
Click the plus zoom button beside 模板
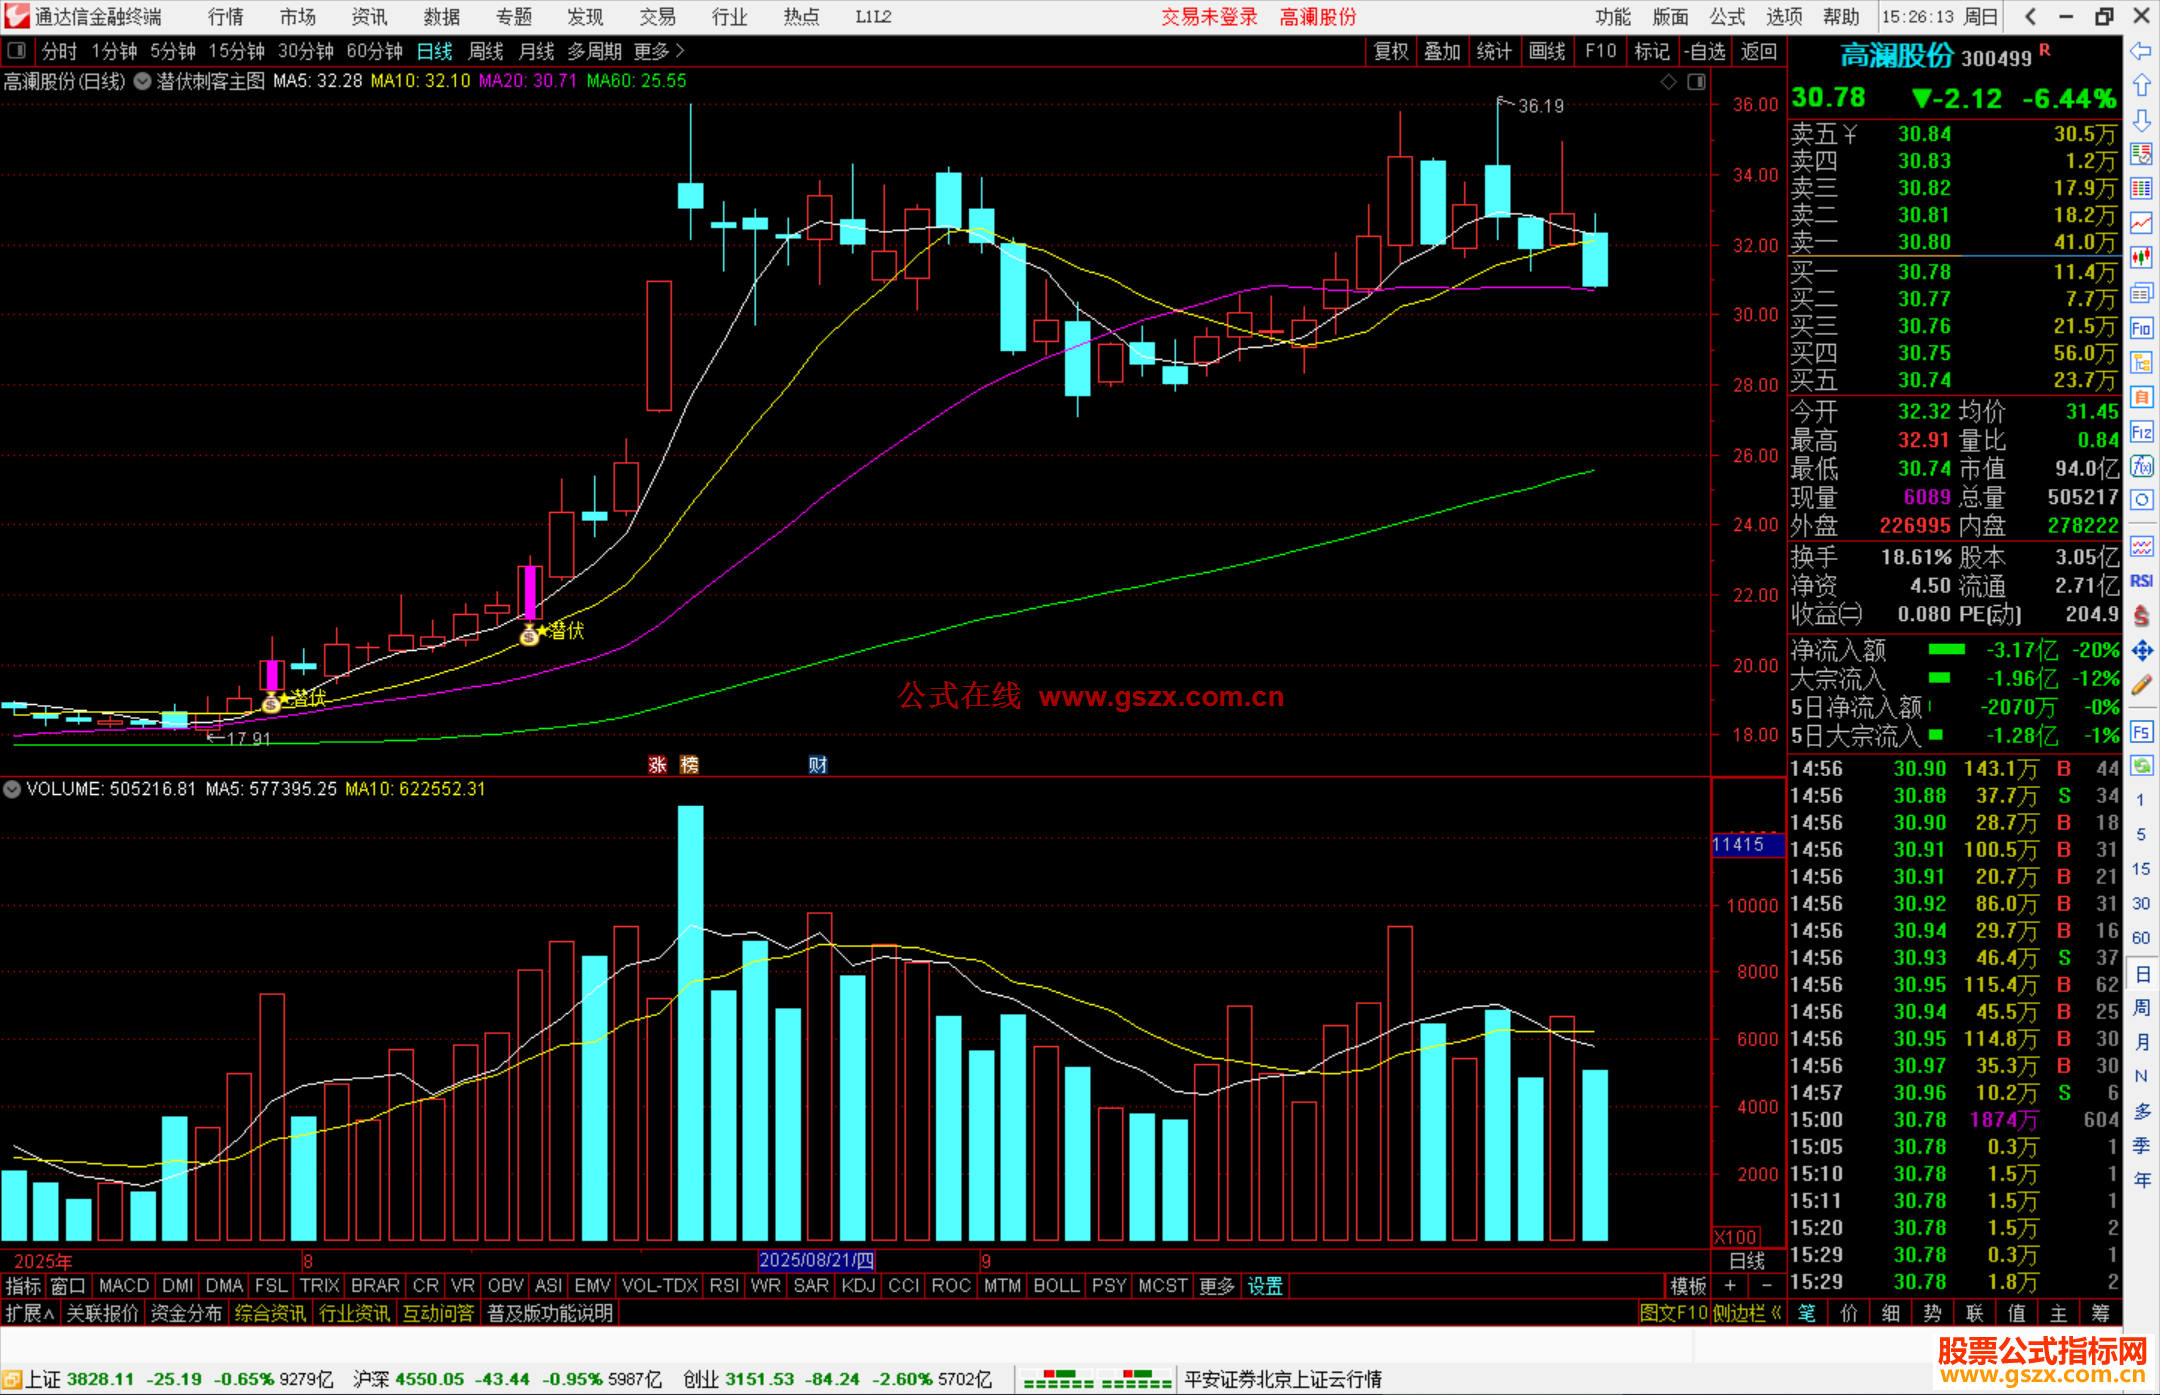coord(1730,1286)
